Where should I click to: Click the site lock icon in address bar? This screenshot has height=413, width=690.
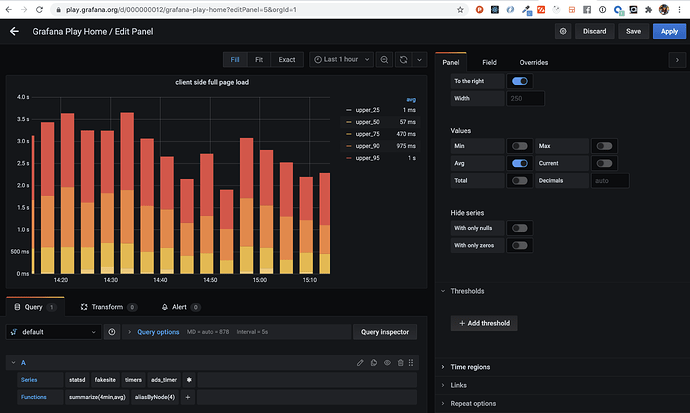coord(59,10)
